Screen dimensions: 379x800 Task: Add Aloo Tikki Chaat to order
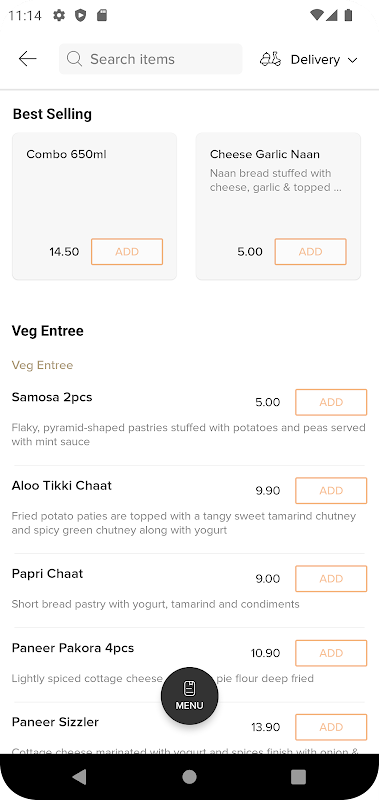point(331,490)
